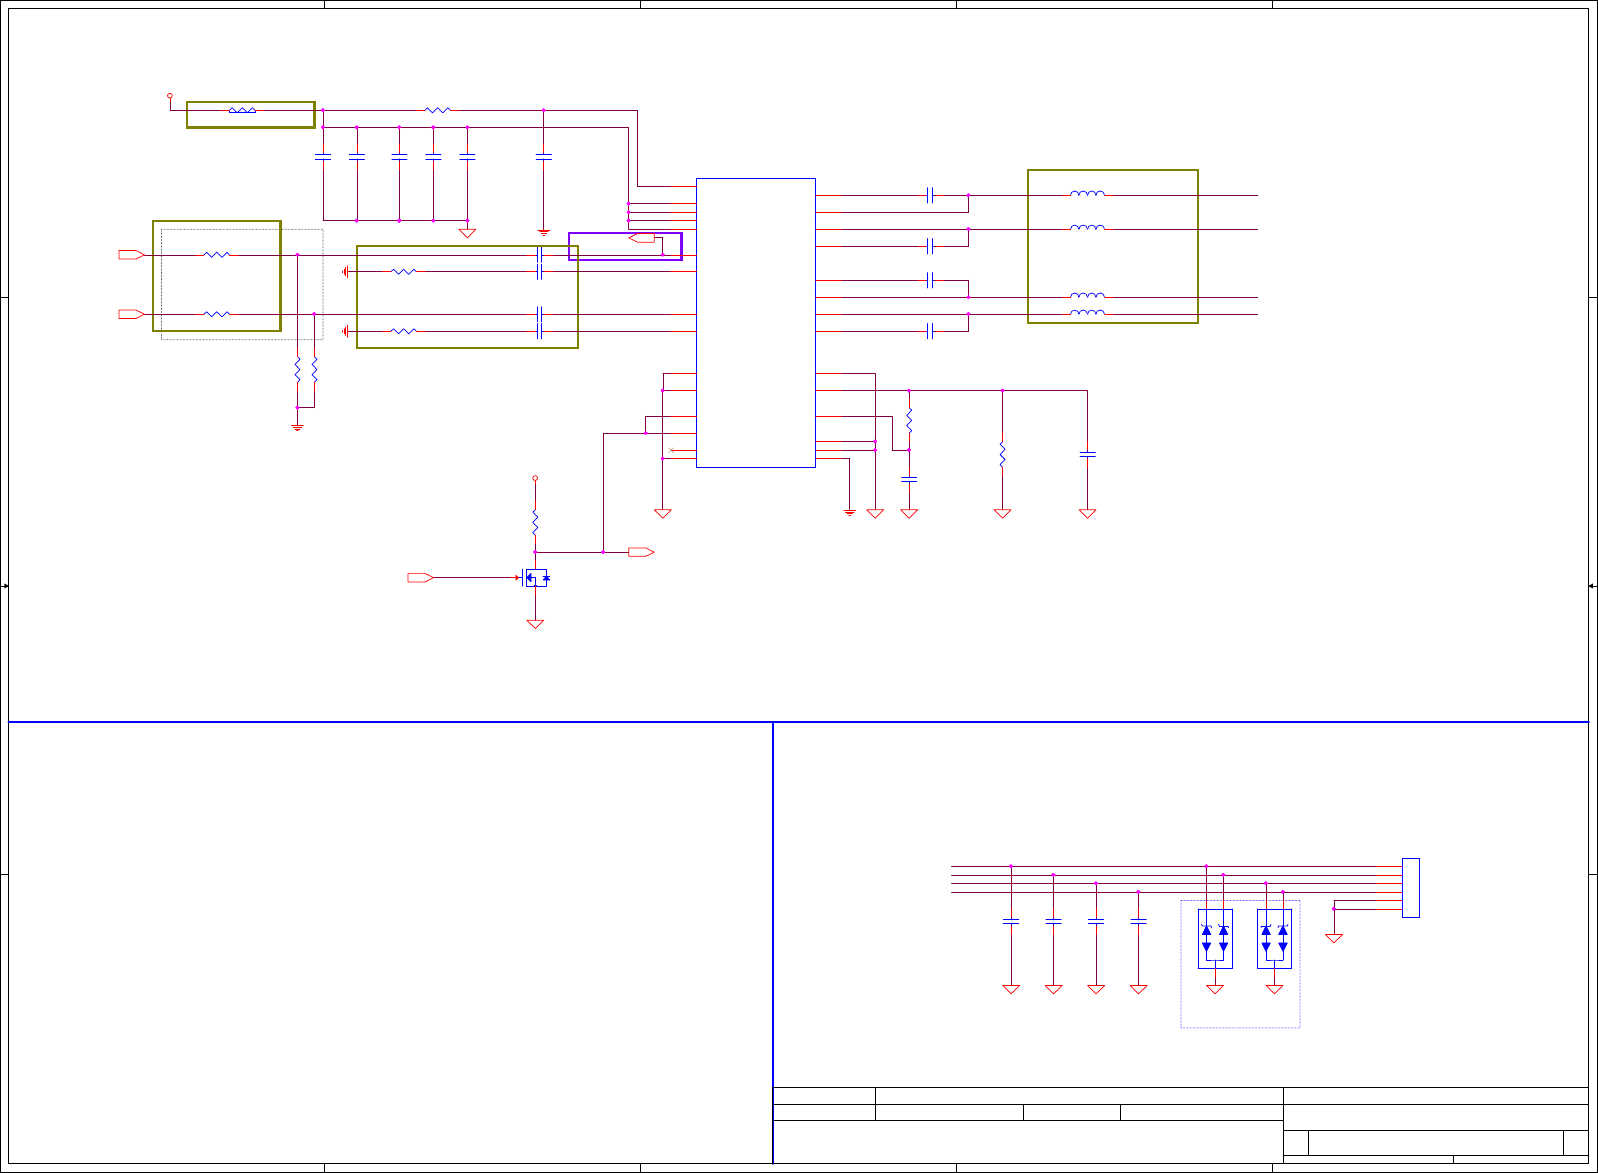The height and width of the screenshot is (1173, 1598).
Task: Select the upper input port feeding the series resistor
Action: pos(131,255)
